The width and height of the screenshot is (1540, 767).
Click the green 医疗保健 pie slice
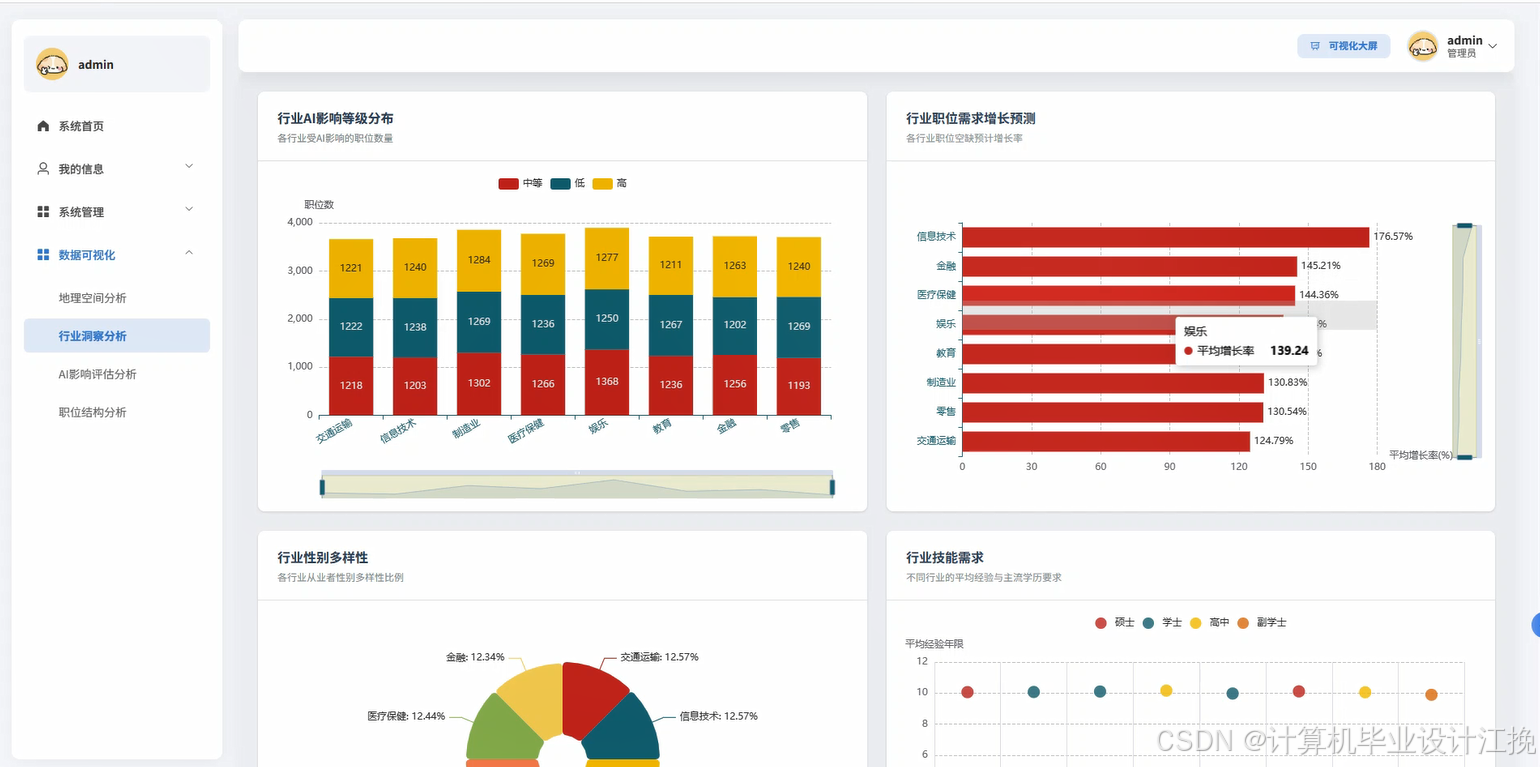(x=502, y=730)
